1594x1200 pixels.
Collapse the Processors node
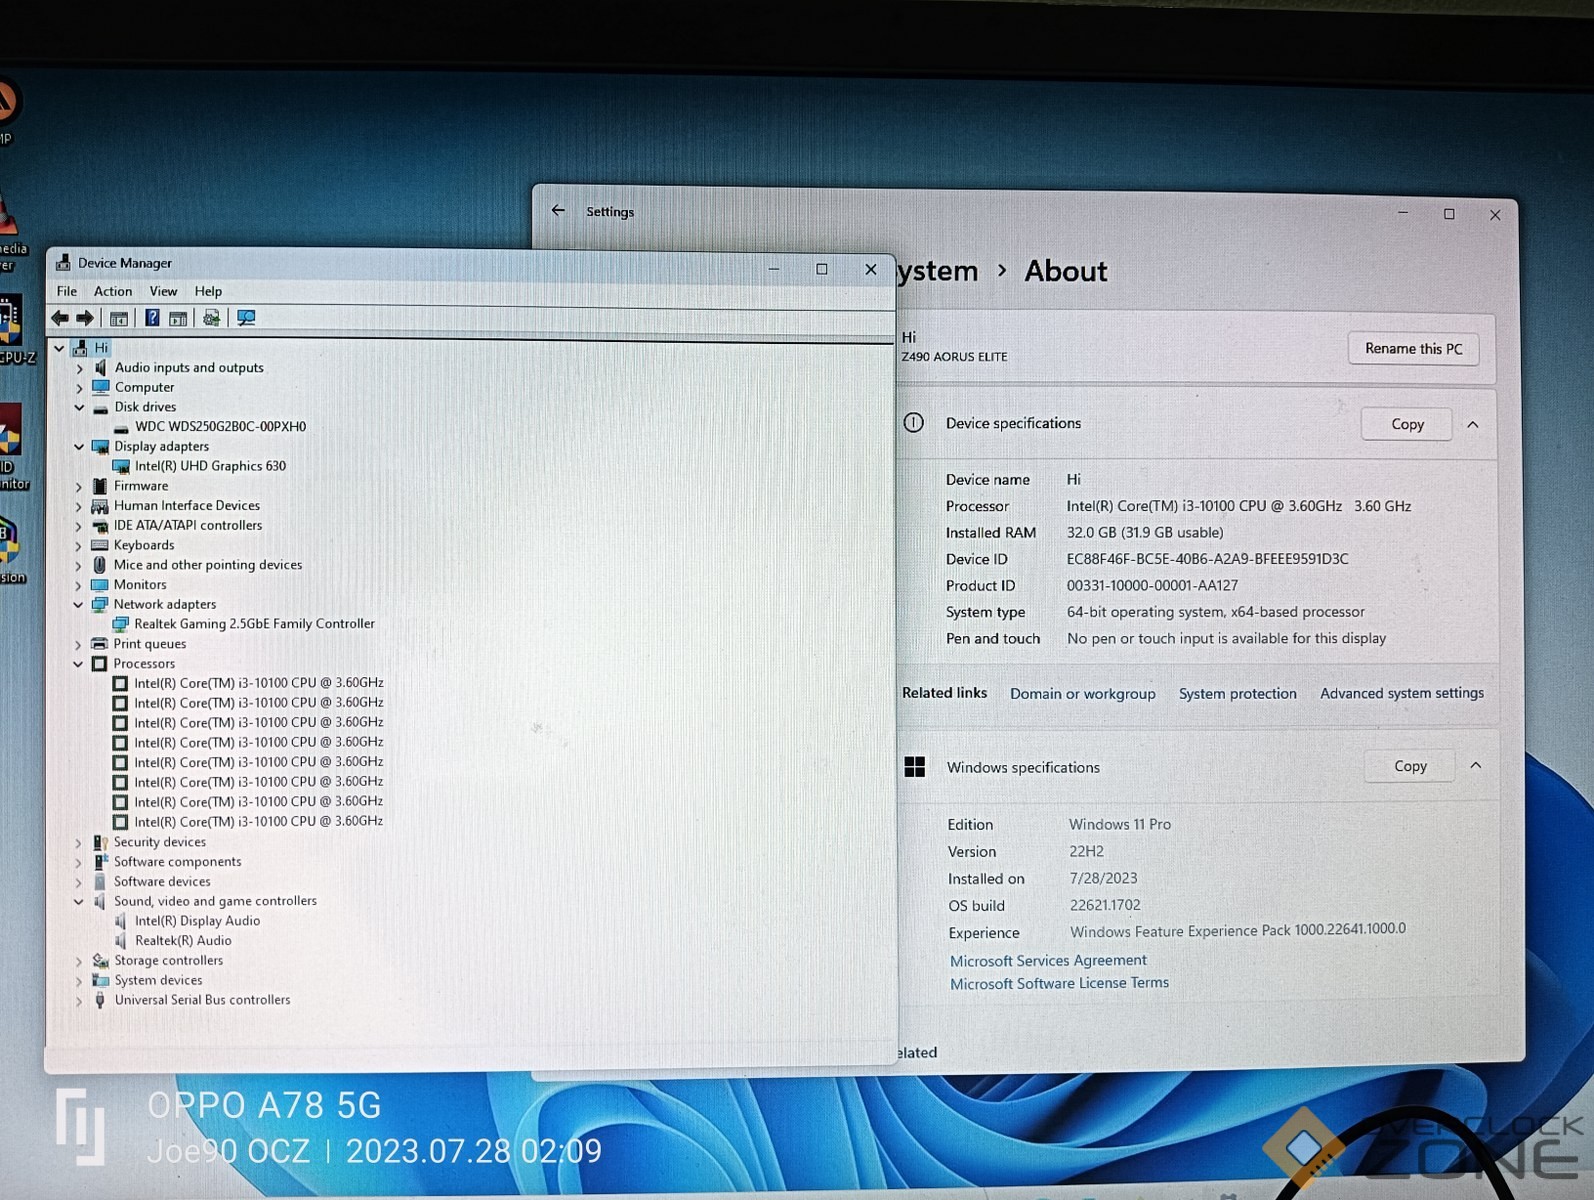(x=78, y=664)
